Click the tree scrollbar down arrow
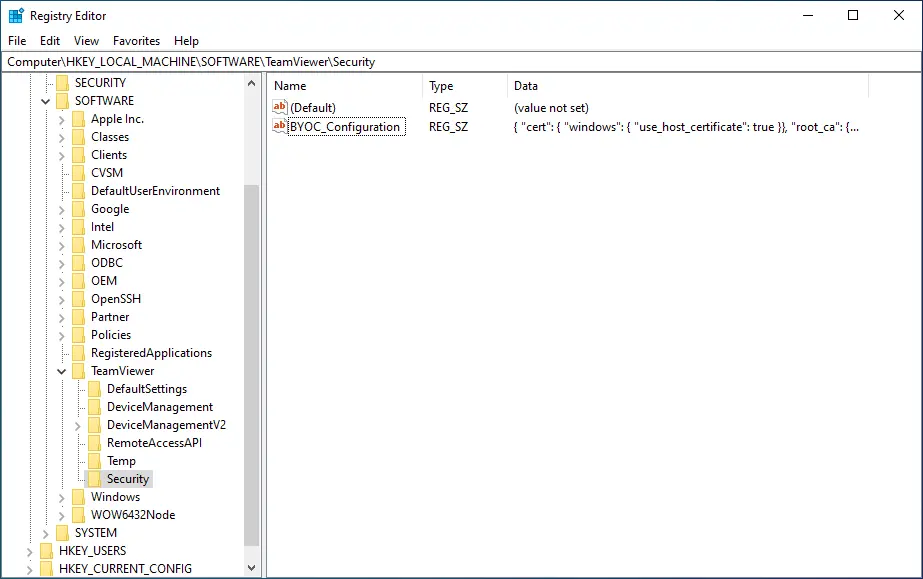Viewport: 923px width, 579px height. [x=251, y=568]
